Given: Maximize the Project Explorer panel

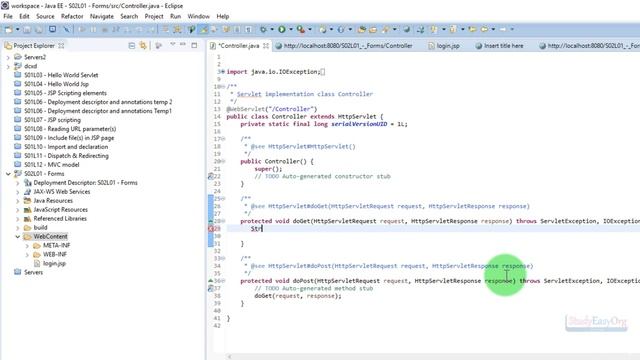Looking at the screenshot, I should pyautogui.click(x=194, y=45).
